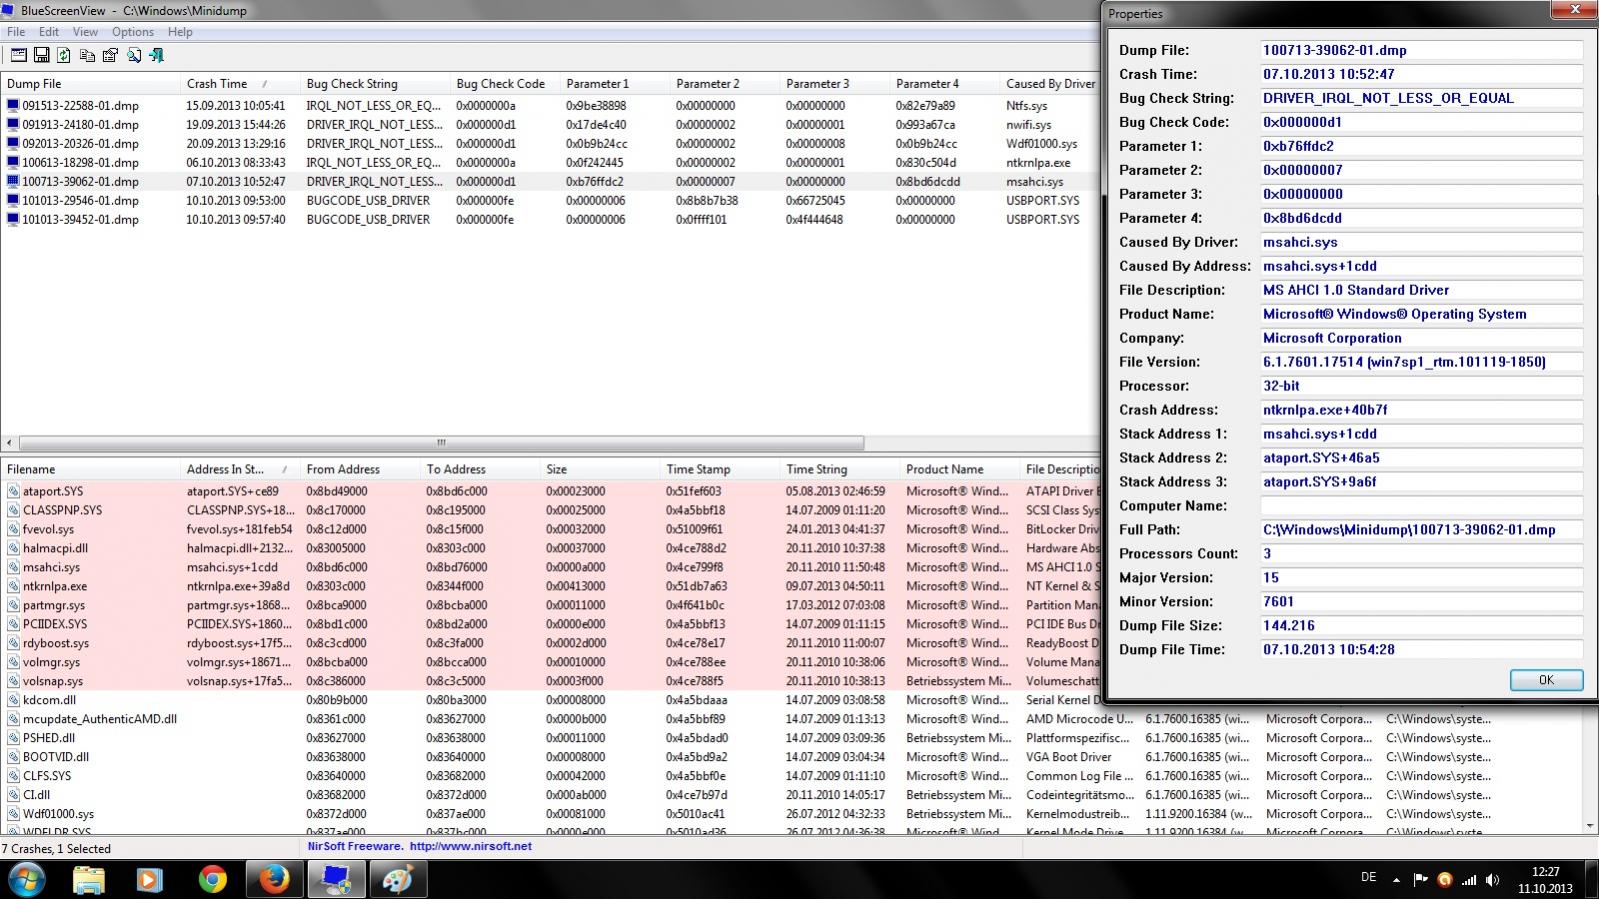Click DE language indicator in taskbar
Screen dimensions: 1599x899
[x=1368, y=877]
